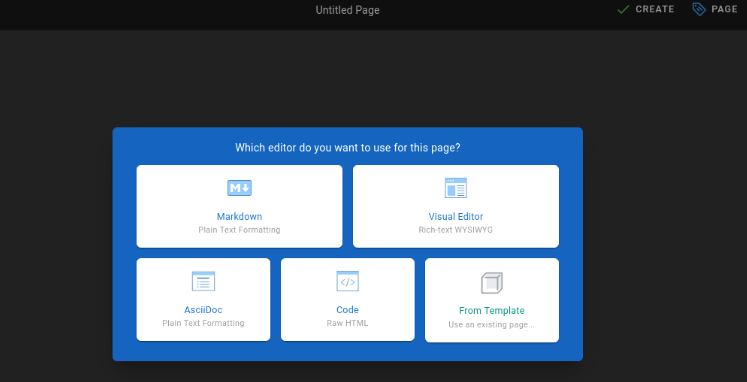Click the Markdown M-arrow icon
747x382 pixels.
[x=239, y=188]
